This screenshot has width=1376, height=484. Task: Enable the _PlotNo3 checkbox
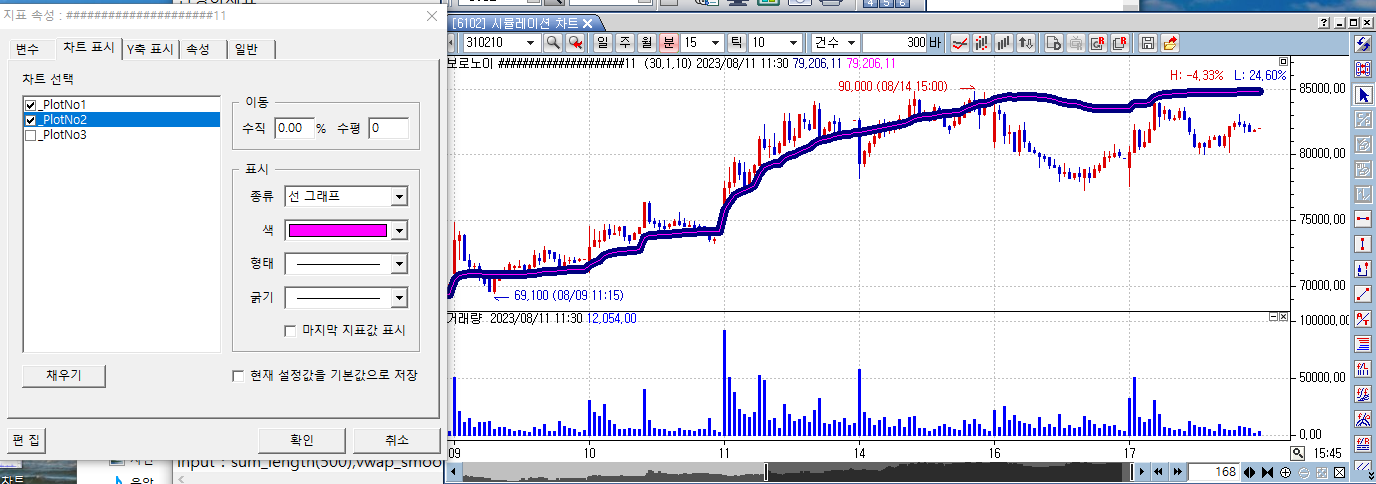pyautogui.click(x=30, y=135)
